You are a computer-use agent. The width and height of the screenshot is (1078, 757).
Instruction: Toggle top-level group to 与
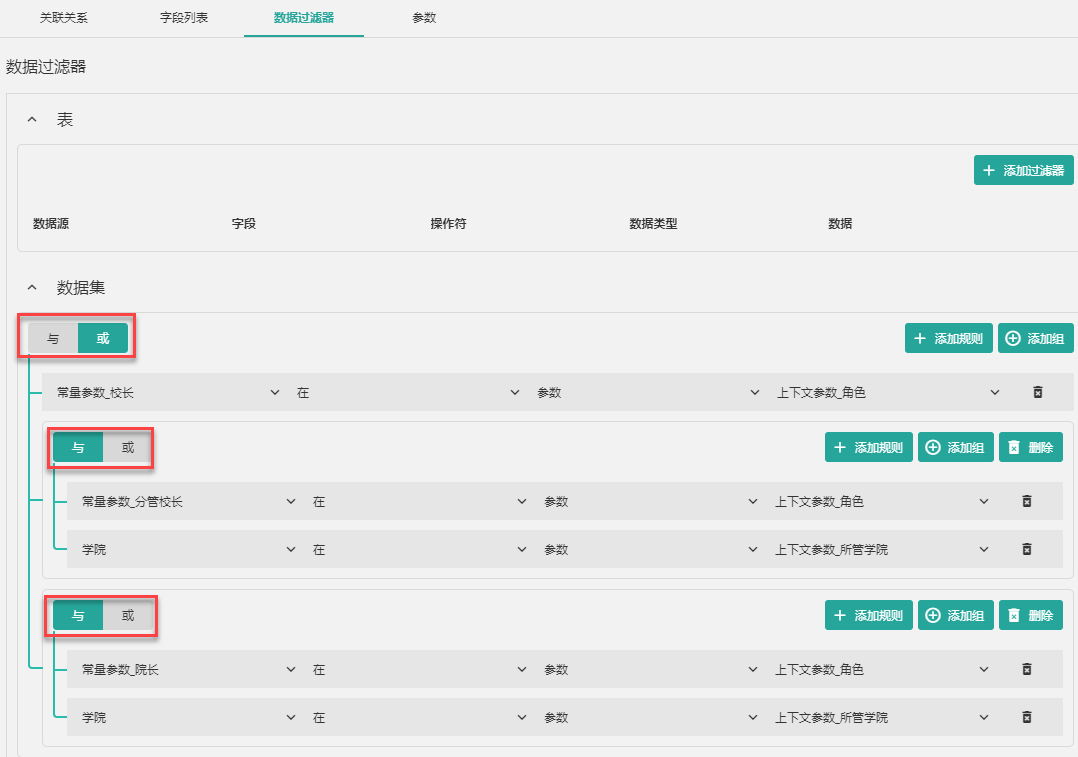pyautogui.click(x=53, y=338)
